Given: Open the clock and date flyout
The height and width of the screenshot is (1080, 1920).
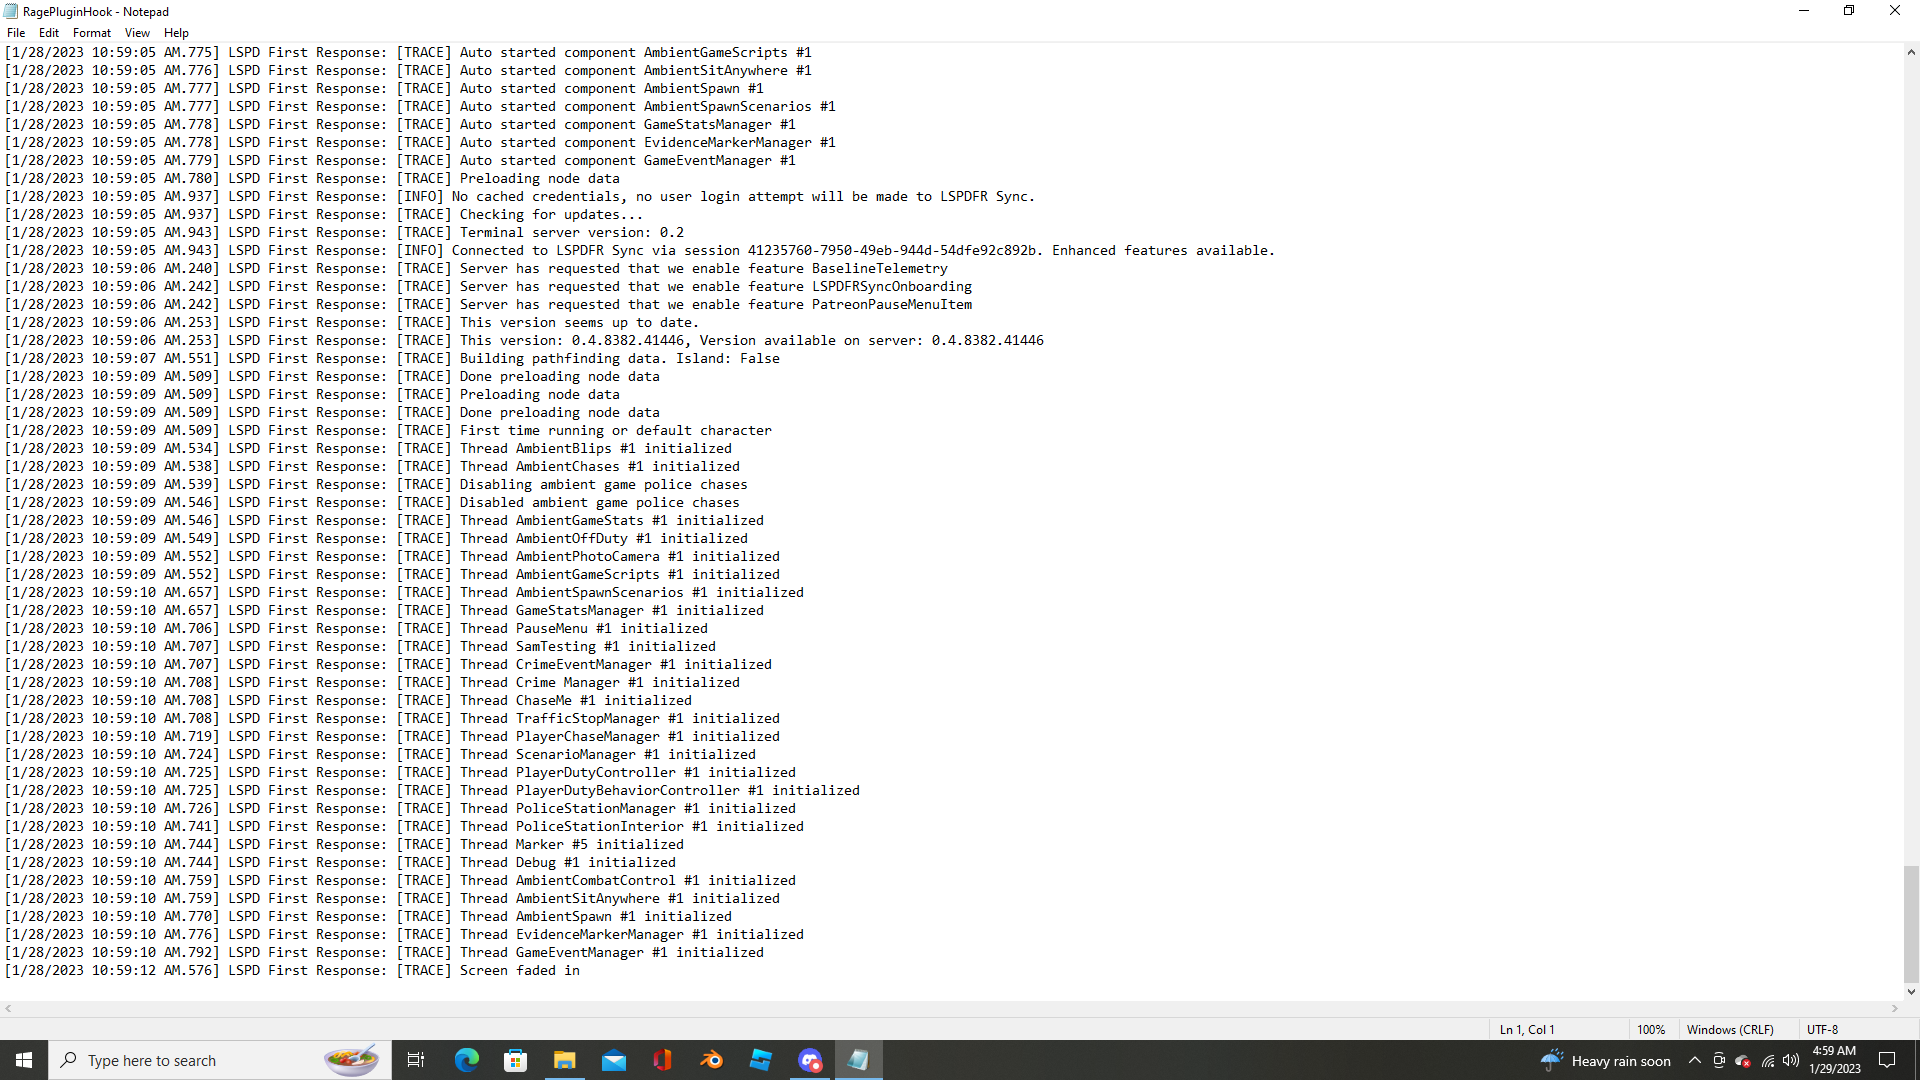Looking at the screenshot, I should click(1834, 1060).
